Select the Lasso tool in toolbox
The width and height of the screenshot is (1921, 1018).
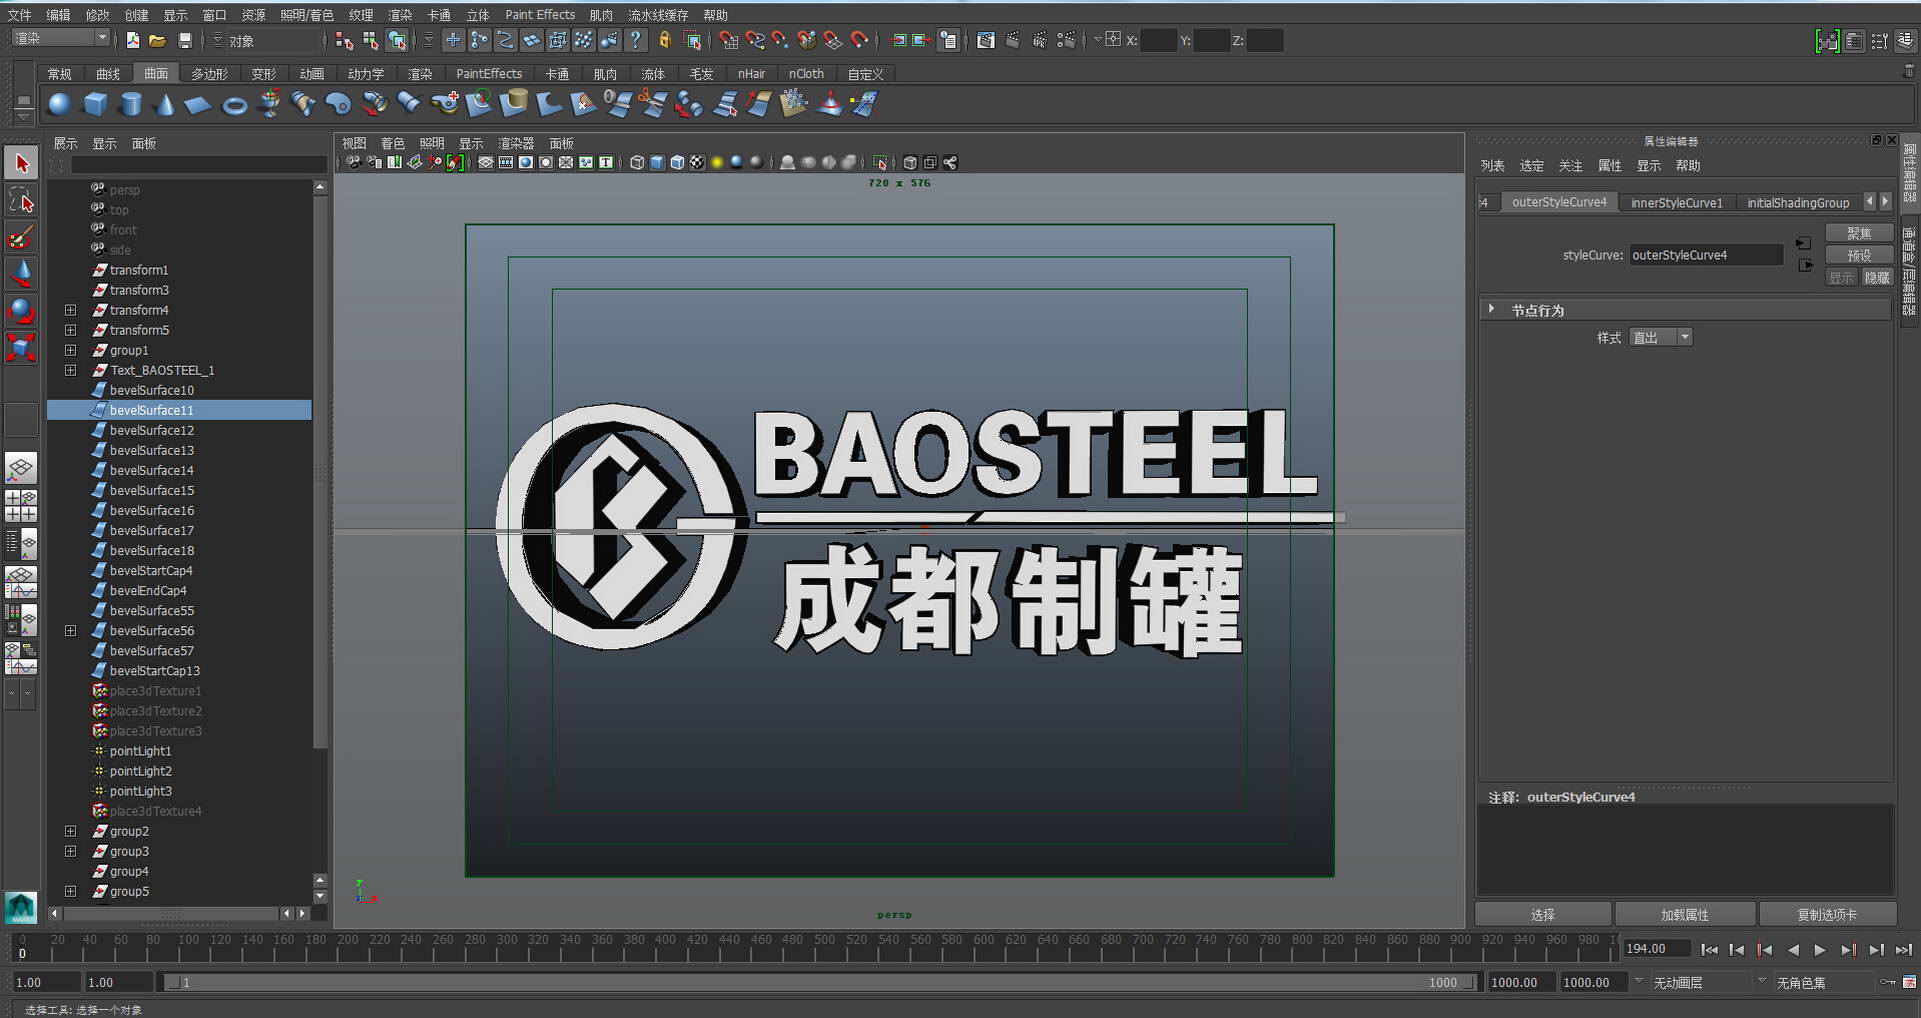(21, 200)
